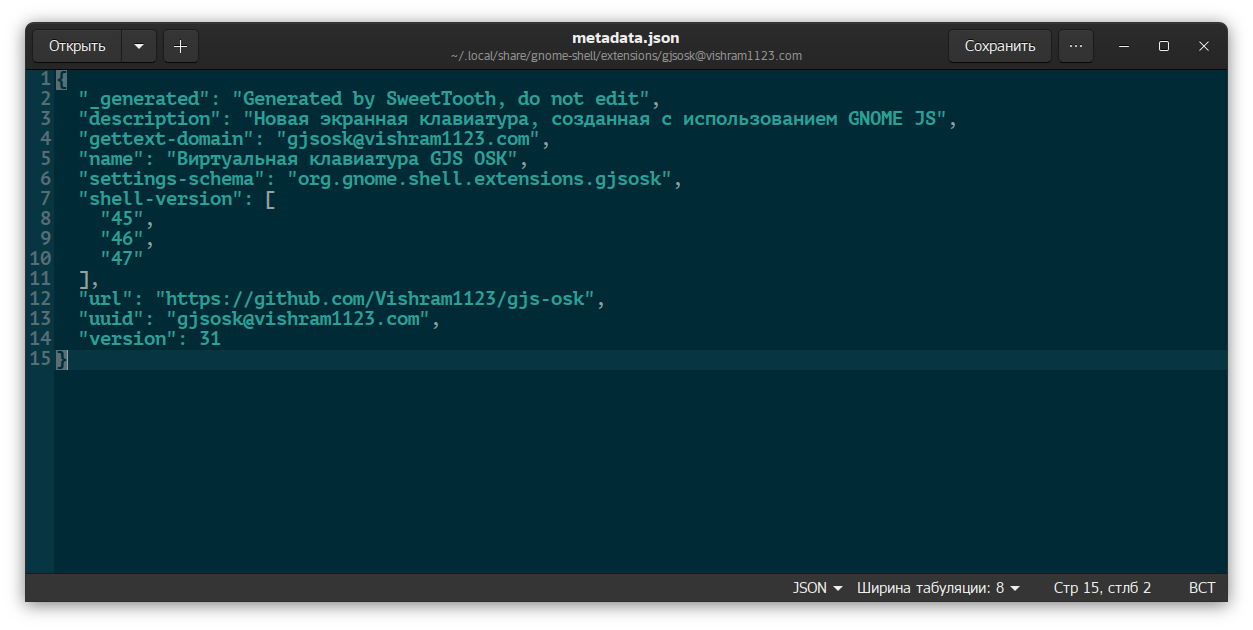
Task: Click the metadata.json title in the header
Action: point(625,38)
